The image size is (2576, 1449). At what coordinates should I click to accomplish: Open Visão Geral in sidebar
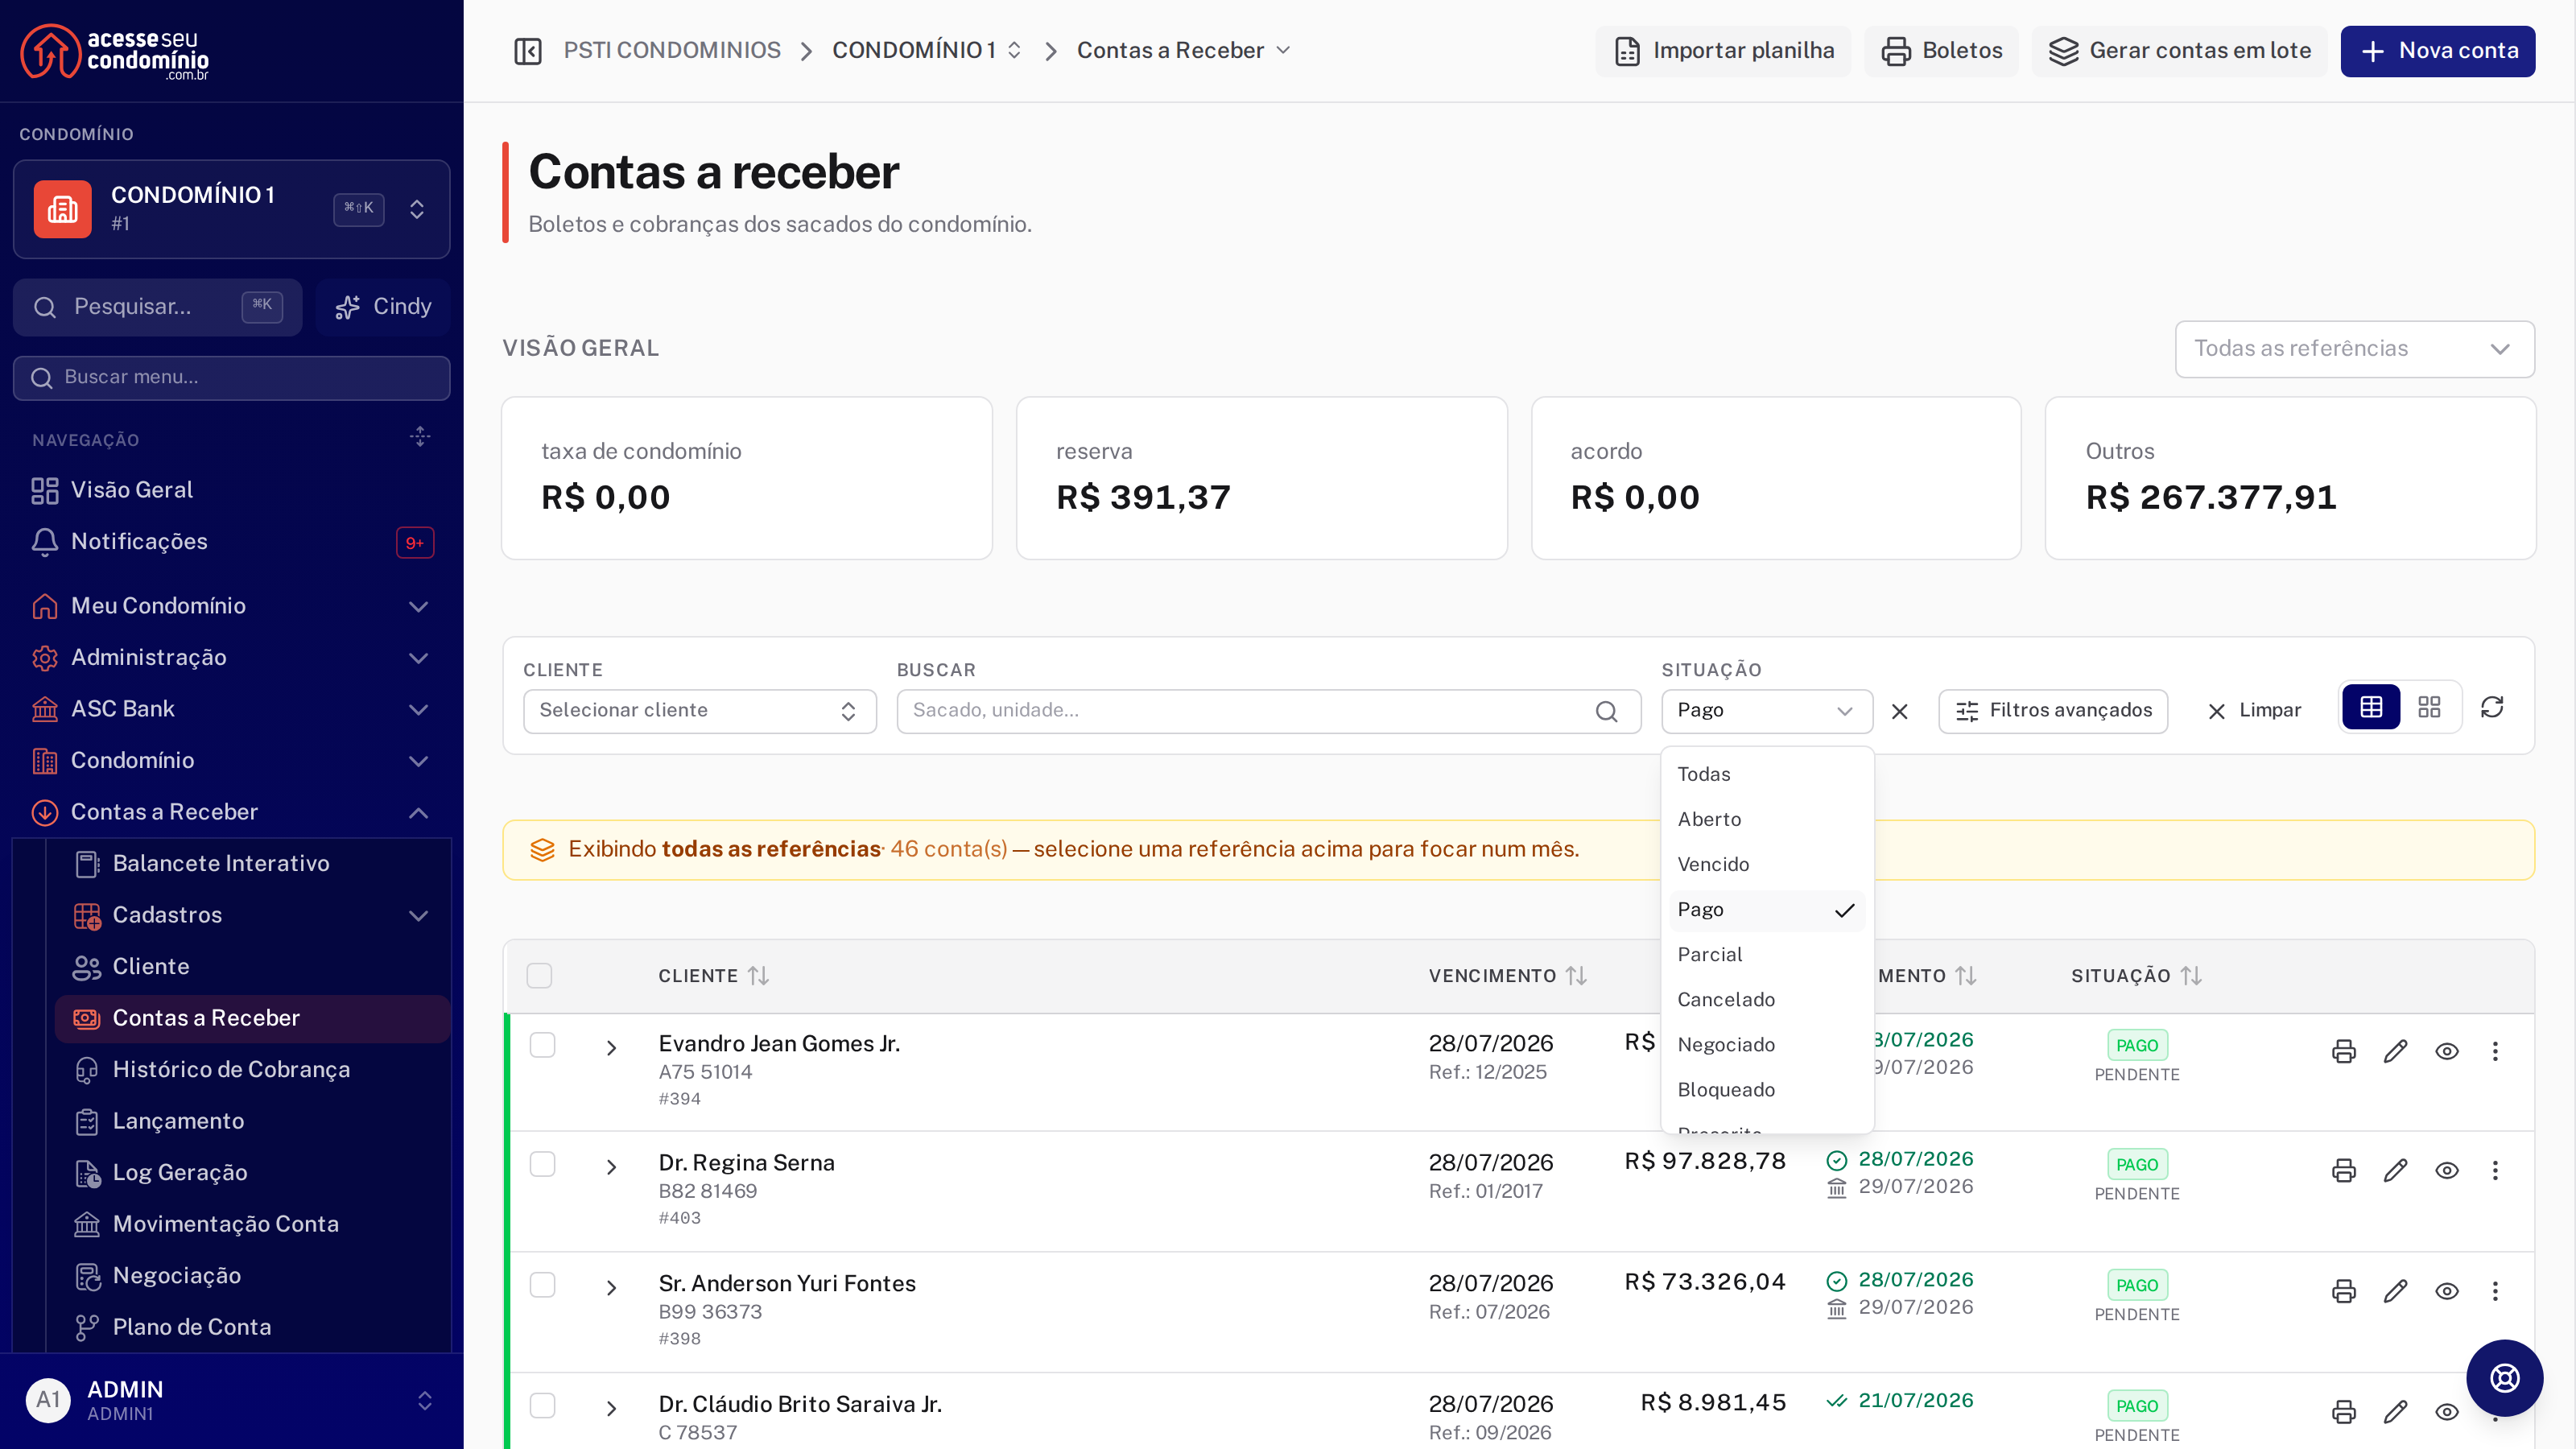[232, 490]
